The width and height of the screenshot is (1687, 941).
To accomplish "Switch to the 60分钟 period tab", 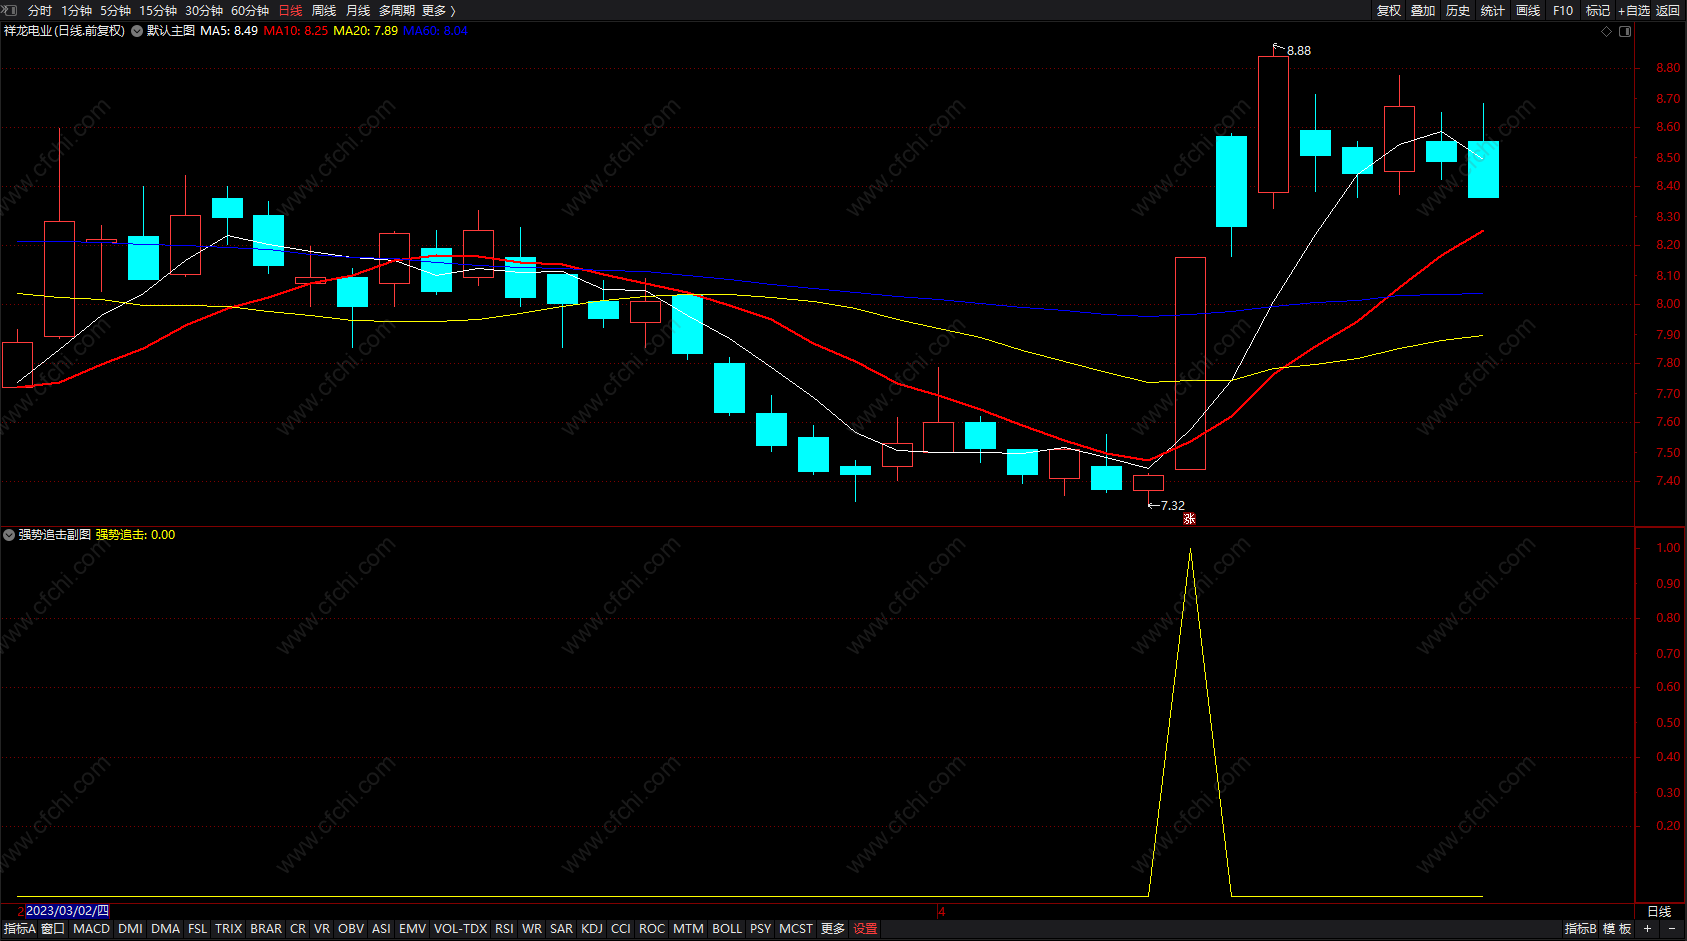I will pos(250,10).
